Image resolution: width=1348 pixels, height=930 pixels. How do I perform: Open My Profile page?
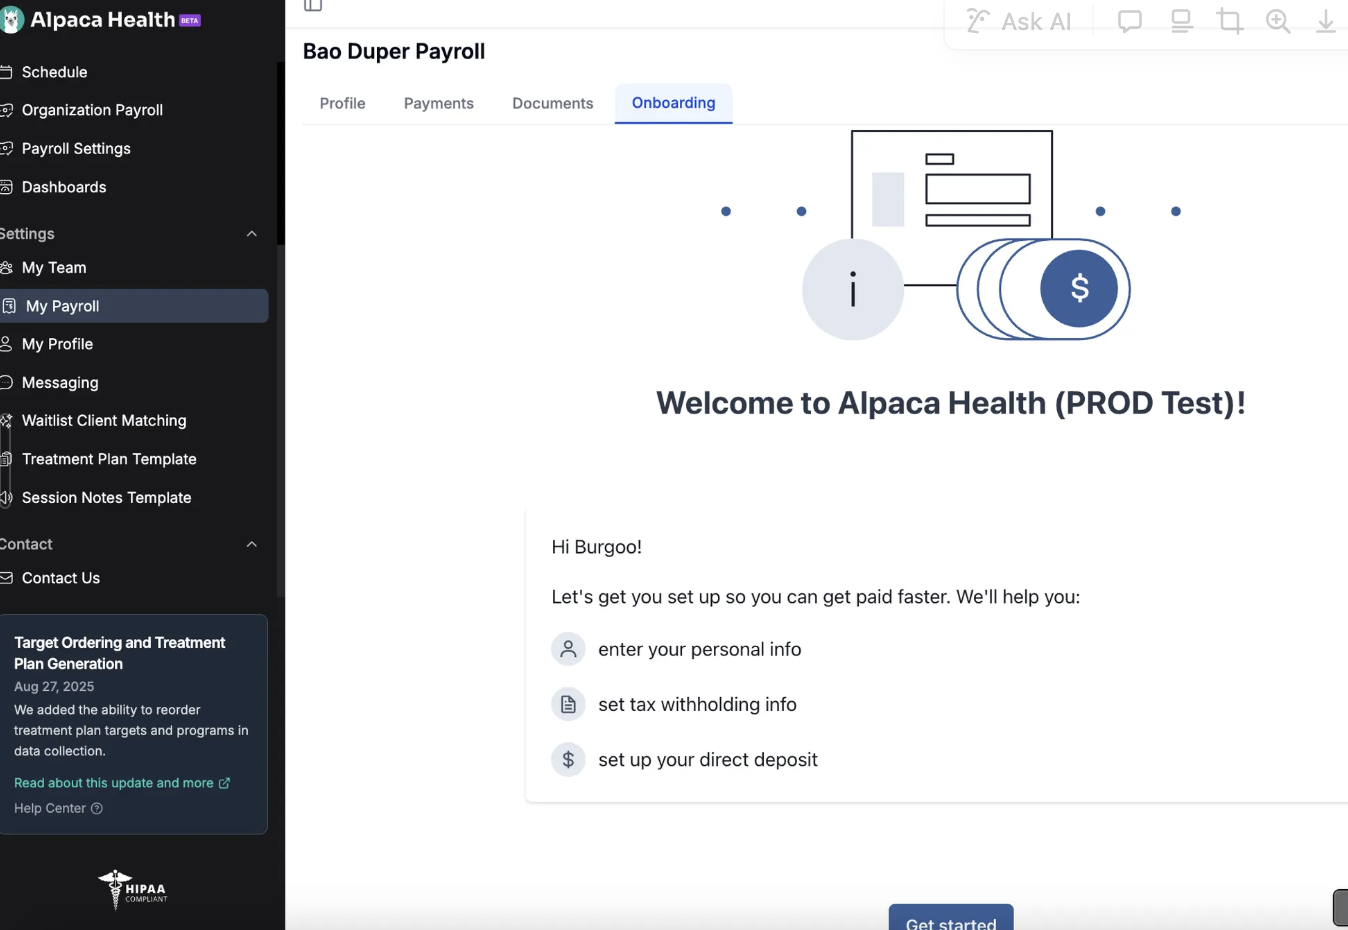pos(57,344)
